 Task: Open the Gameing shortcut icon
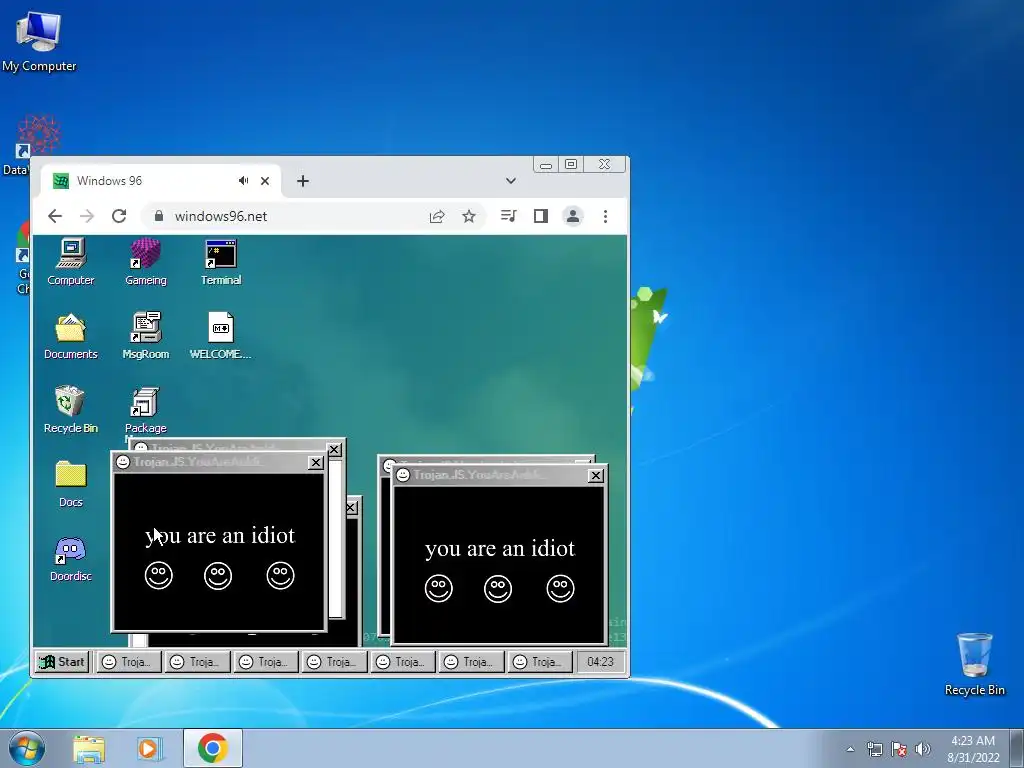tap(146, 262)
